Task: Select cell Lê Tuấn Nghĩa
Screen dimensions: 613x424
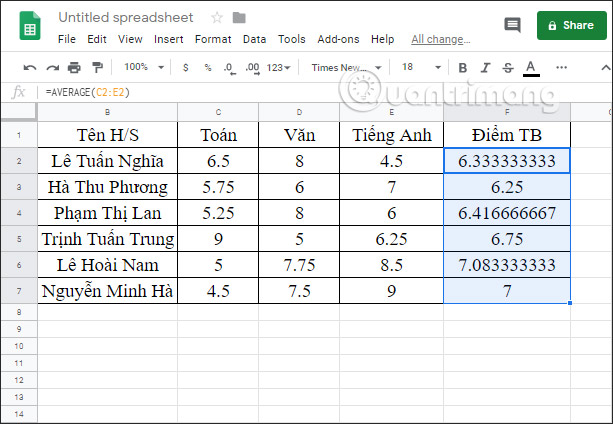Action: (x=108, y=161)
